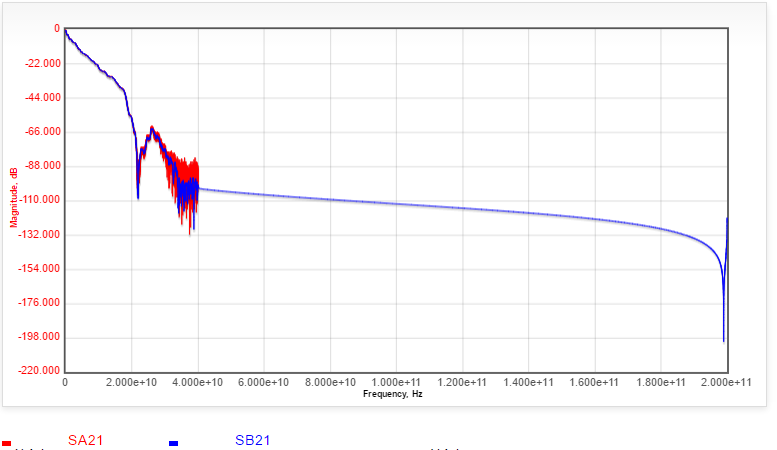The width and height of the screenshot is (777, 450).
Task: Click the 1.000e+11 x-axis tick label
Action: click(x=396, y=382)
